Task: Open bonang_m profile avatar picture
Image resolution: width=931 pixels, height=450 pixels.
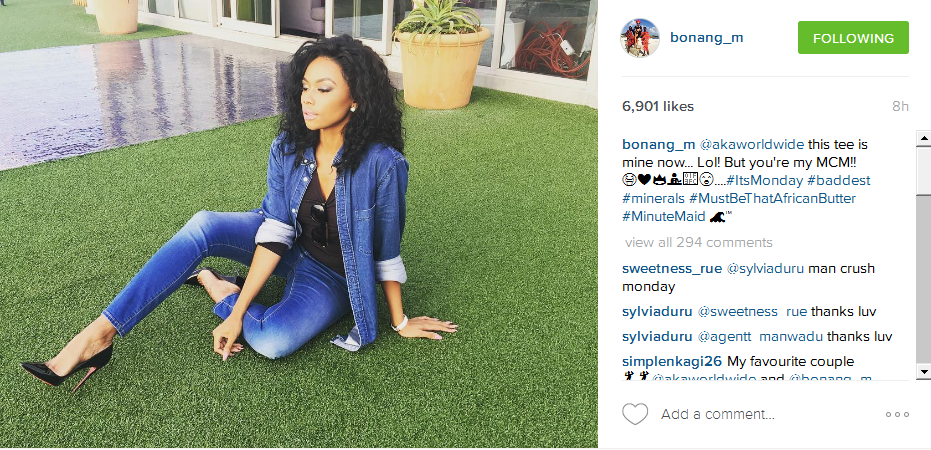Action: [640, 38]
